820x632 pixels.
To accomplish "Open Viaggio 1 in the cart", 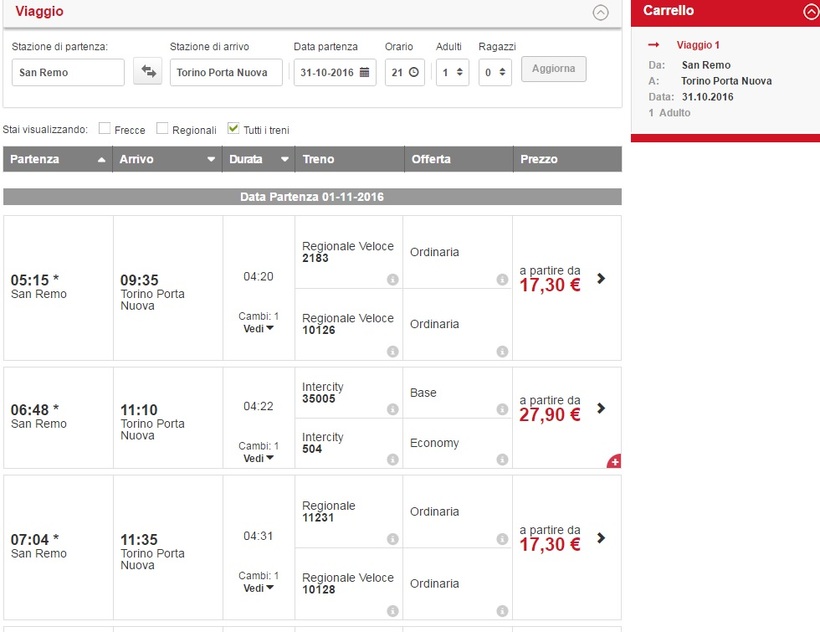I will click(697, 45).
